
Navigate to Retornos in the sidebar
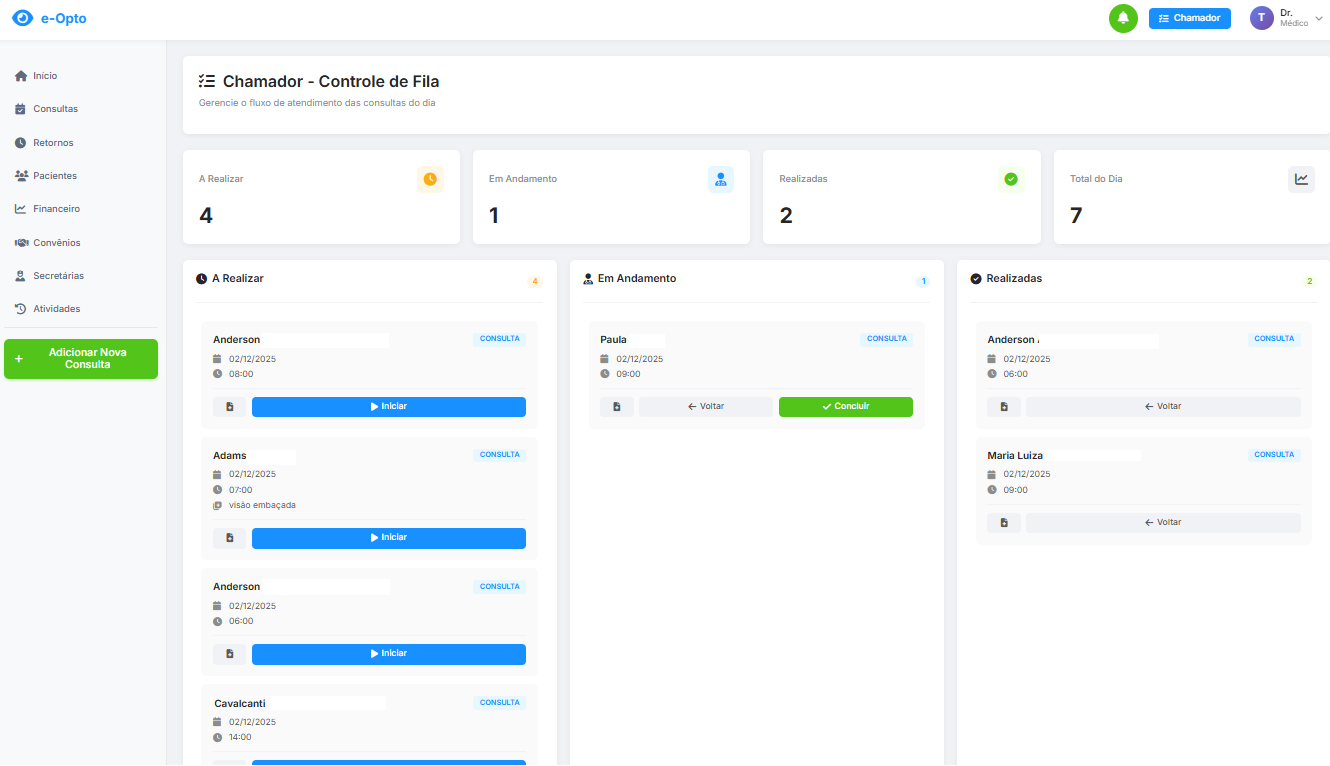coord(53,143)
